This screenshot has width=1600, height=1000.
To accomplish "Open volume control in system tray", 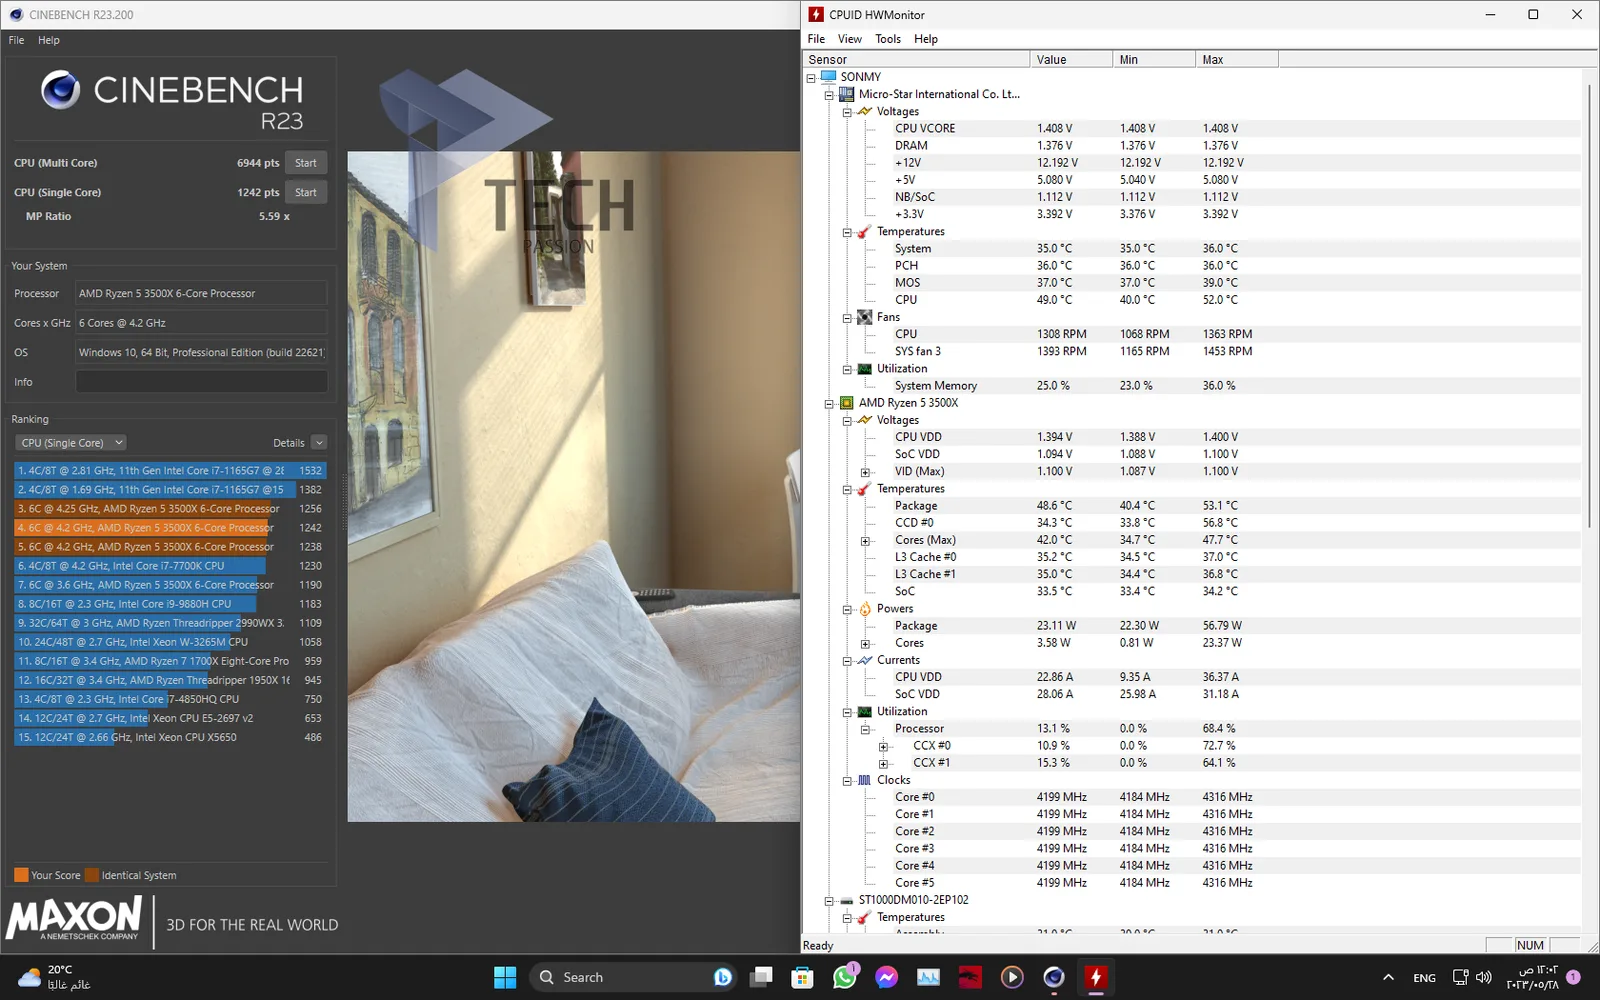I will click(1484, 977).
